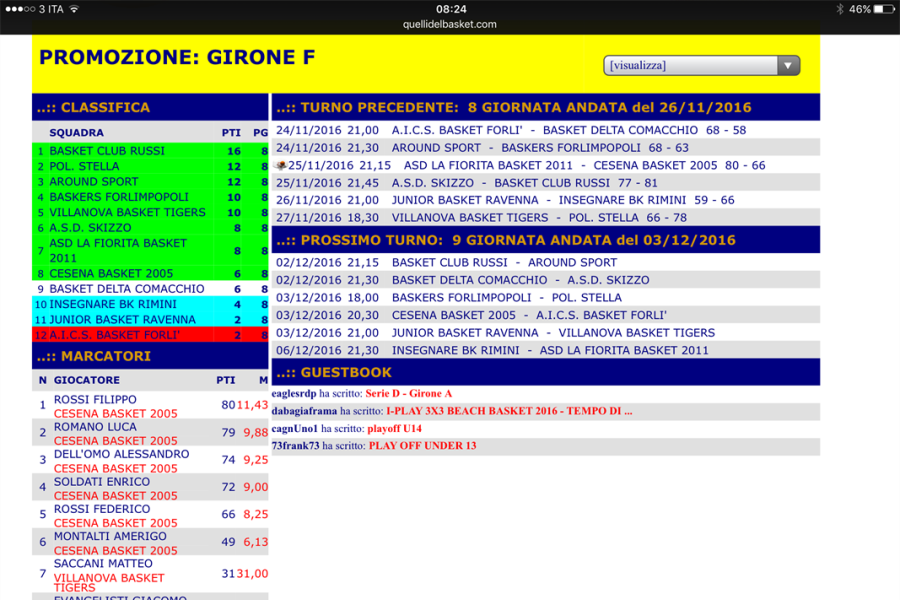
Task: Click the small icon before 25/11/2016 21,15
Action: coord(281,165)
